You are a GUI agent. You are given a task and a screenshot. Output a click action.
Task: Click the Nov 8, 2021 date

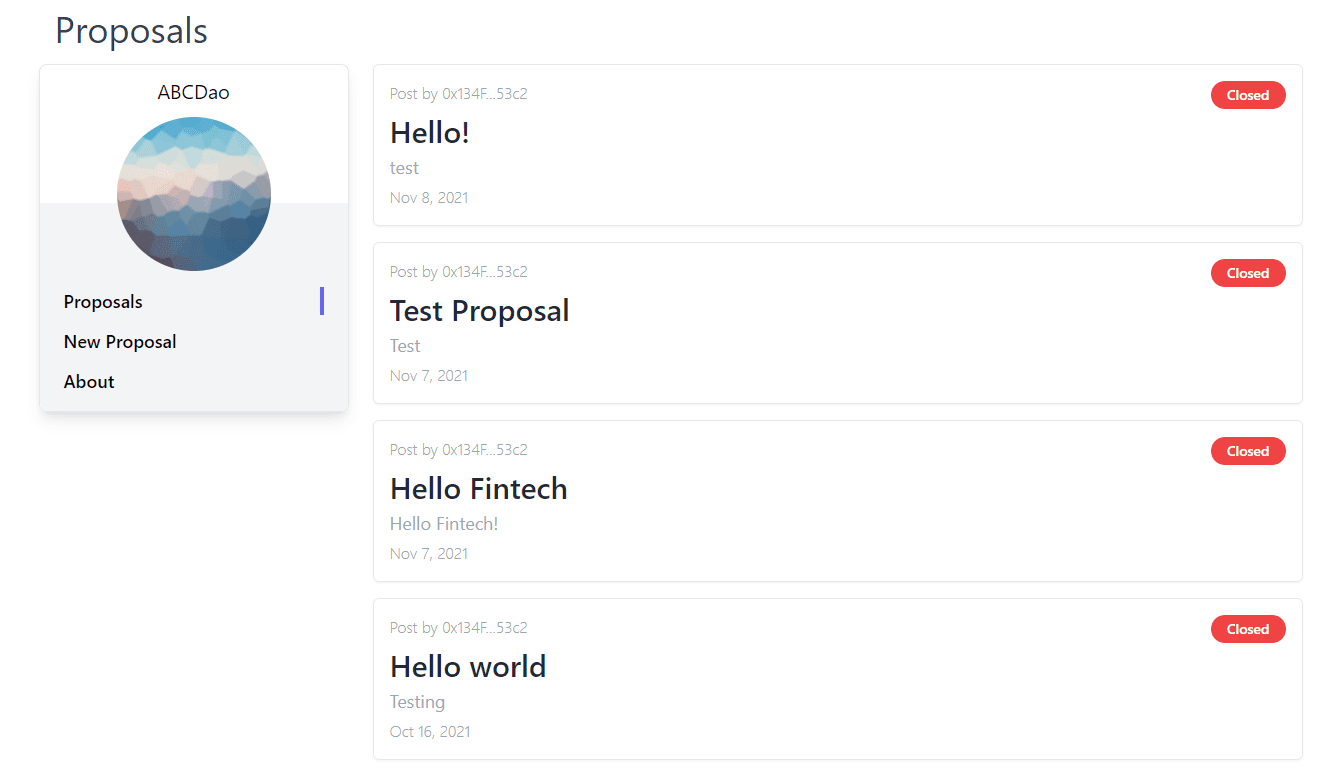coord(429,198)
